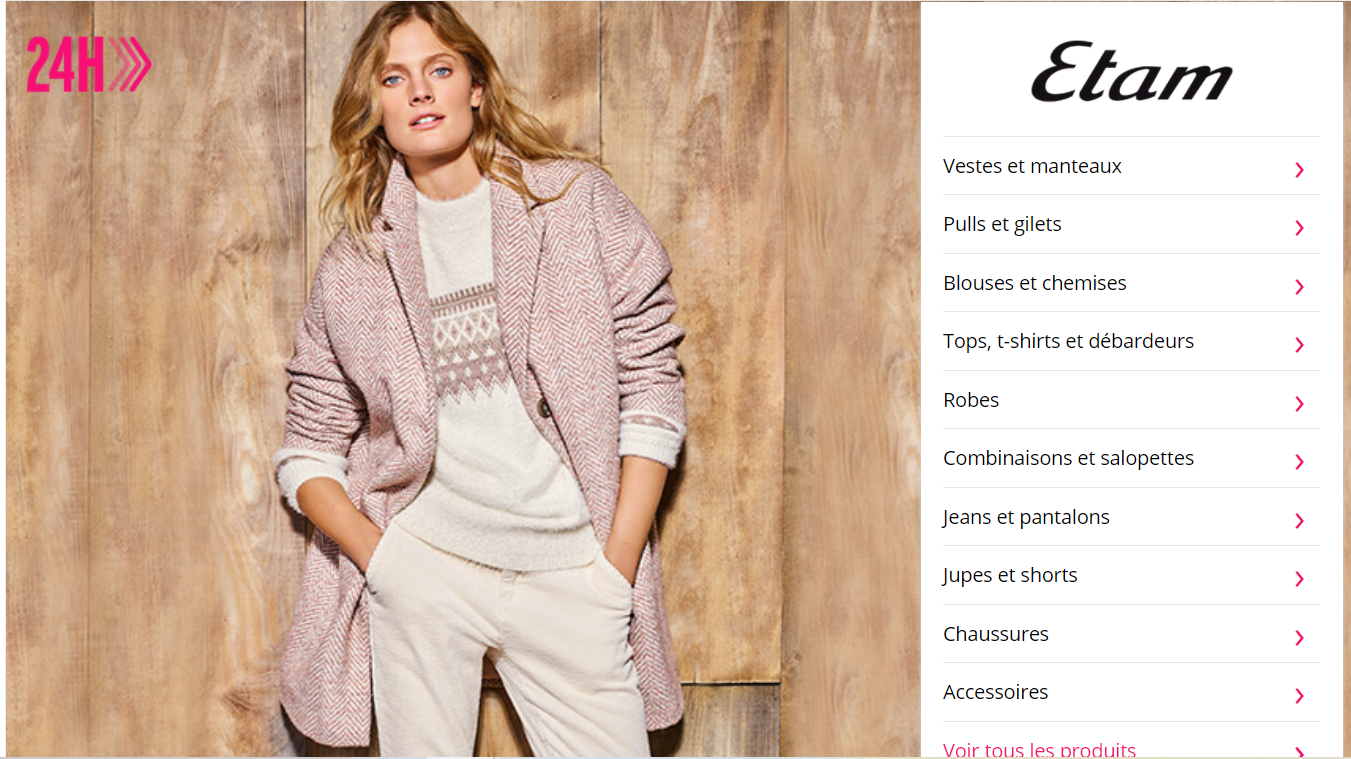Choose Pulls et gilets from list
The image size is (1351, 759).
pos(1131,224)
